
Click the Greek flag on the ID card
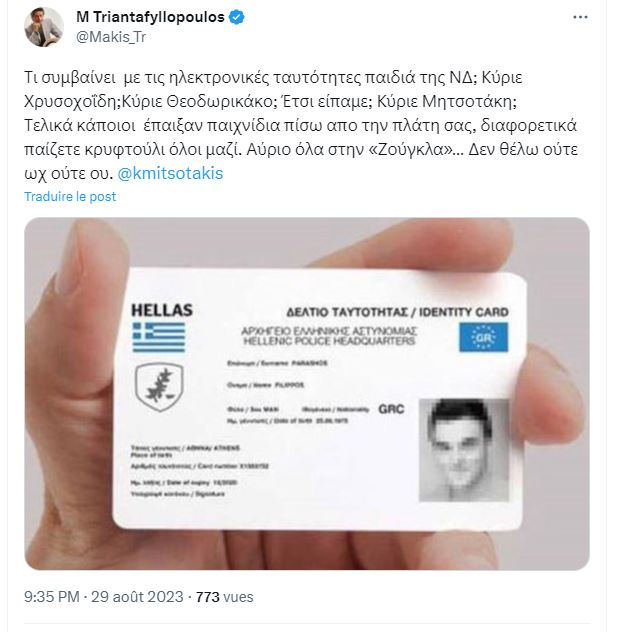pyautogui.click(x=158, y=337)
